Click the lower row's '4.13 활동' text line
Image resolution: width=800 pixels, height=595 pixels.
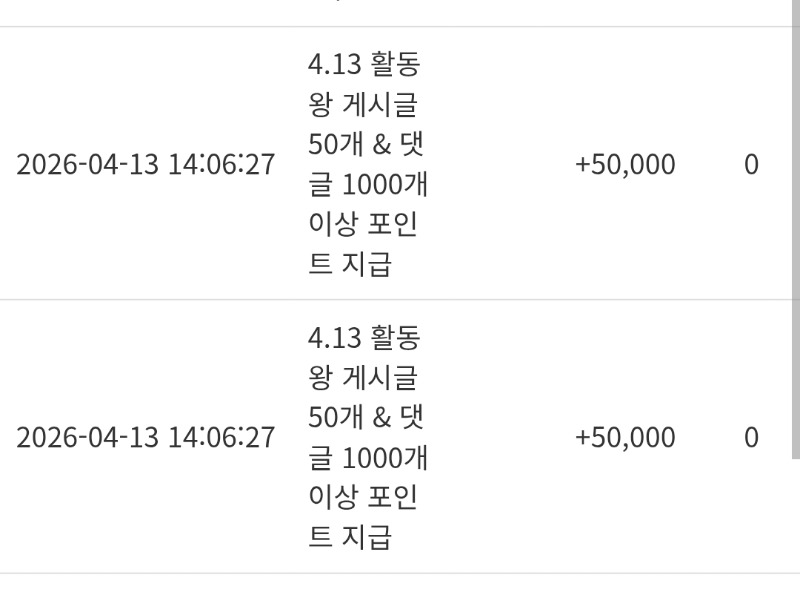pos(364,338)
